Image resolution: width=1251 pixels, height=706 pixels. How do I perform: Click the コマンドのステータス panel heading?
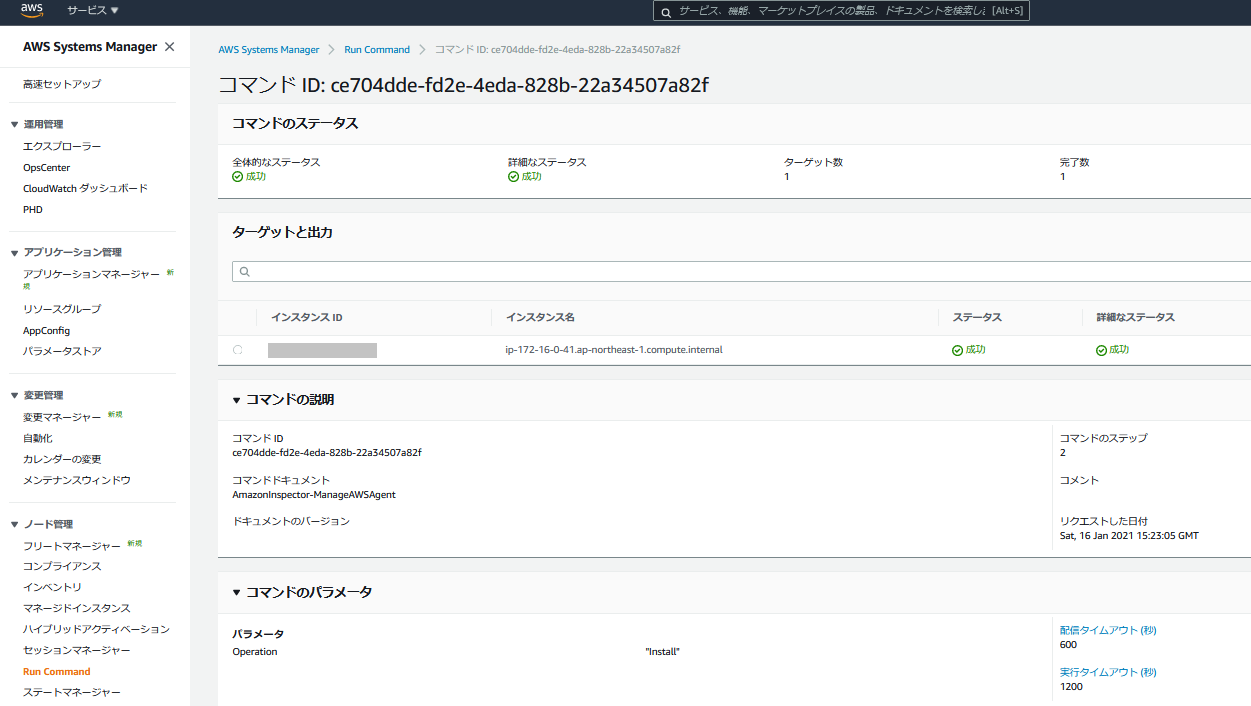[x=295, y=123]
